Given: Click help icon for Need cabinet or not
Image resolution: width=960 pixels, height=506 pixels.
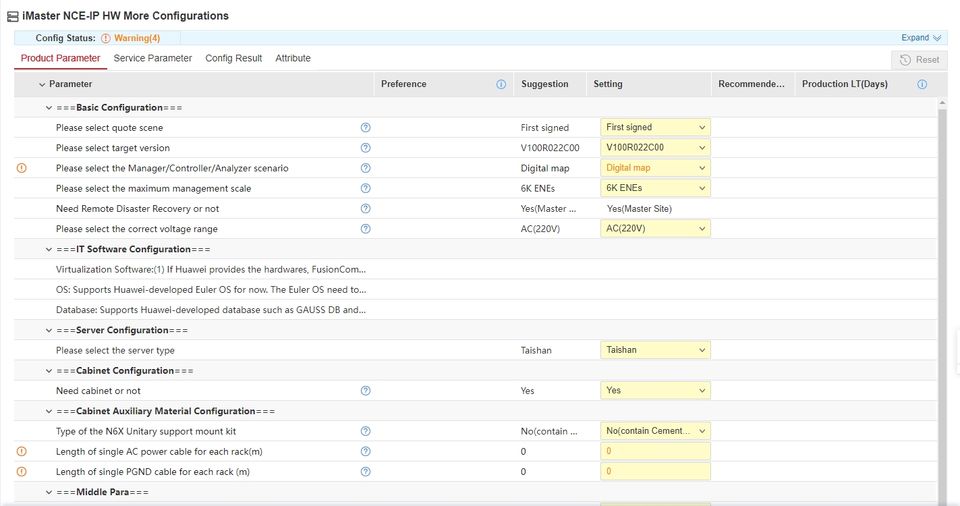Looking at the screenshot, I should click(365, 391).
